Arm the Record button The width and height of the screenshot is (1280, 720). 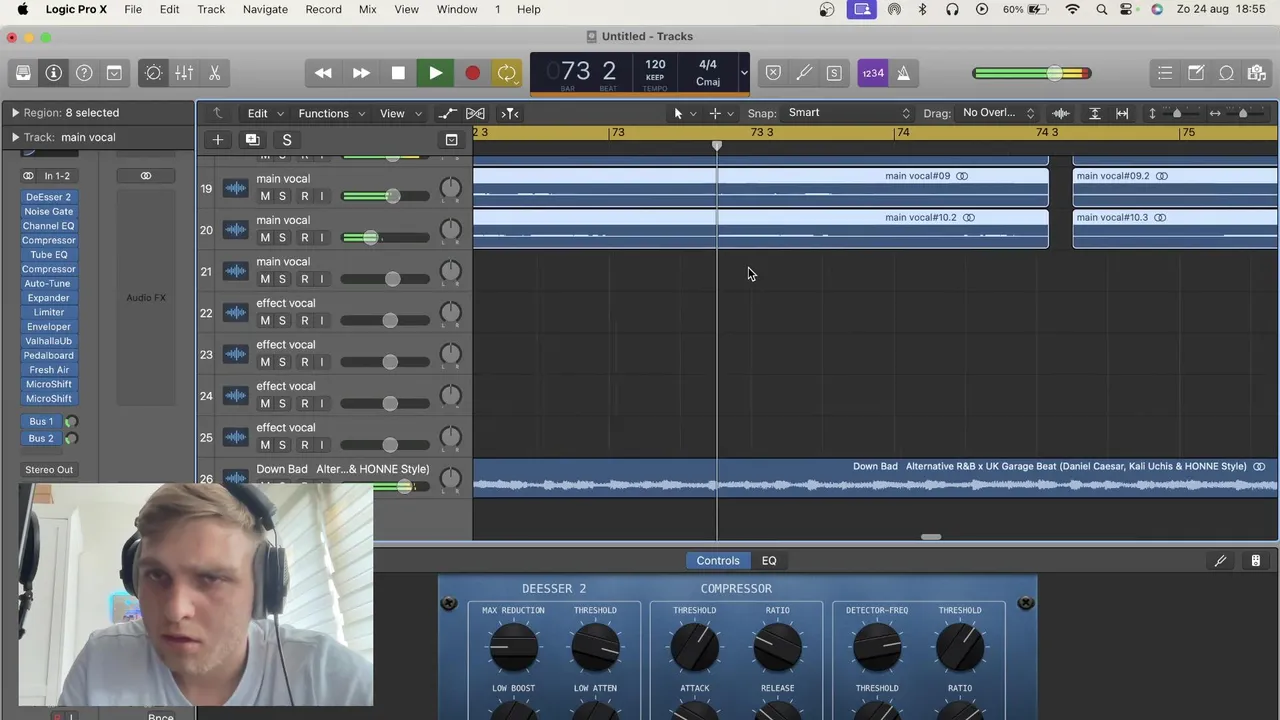click(x=472, y=73)
